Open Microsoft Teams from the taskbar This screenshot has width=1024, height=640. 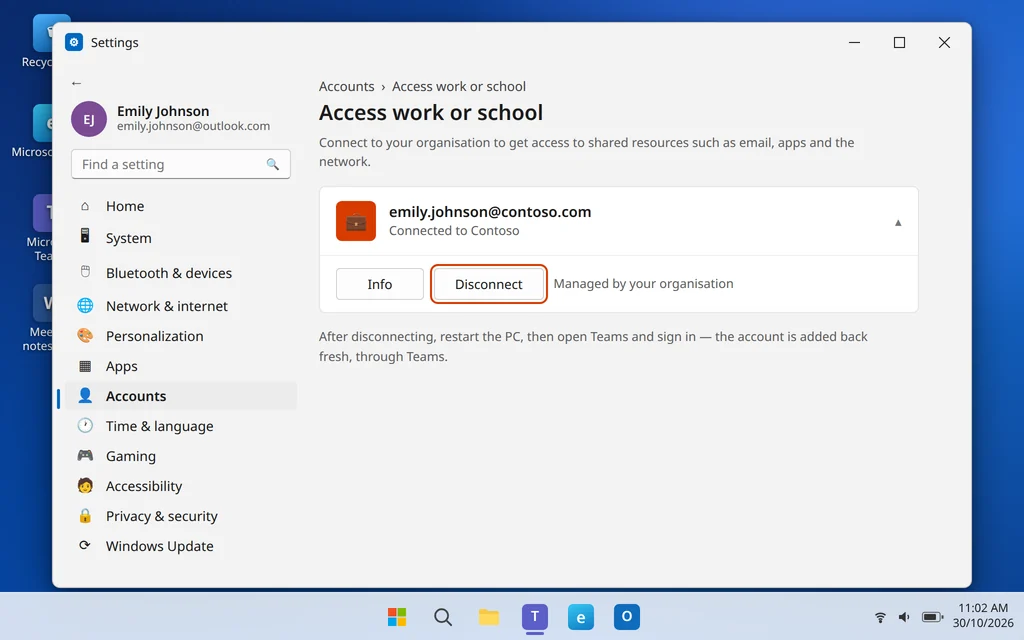pyautogui.click(x=535, y=616)
